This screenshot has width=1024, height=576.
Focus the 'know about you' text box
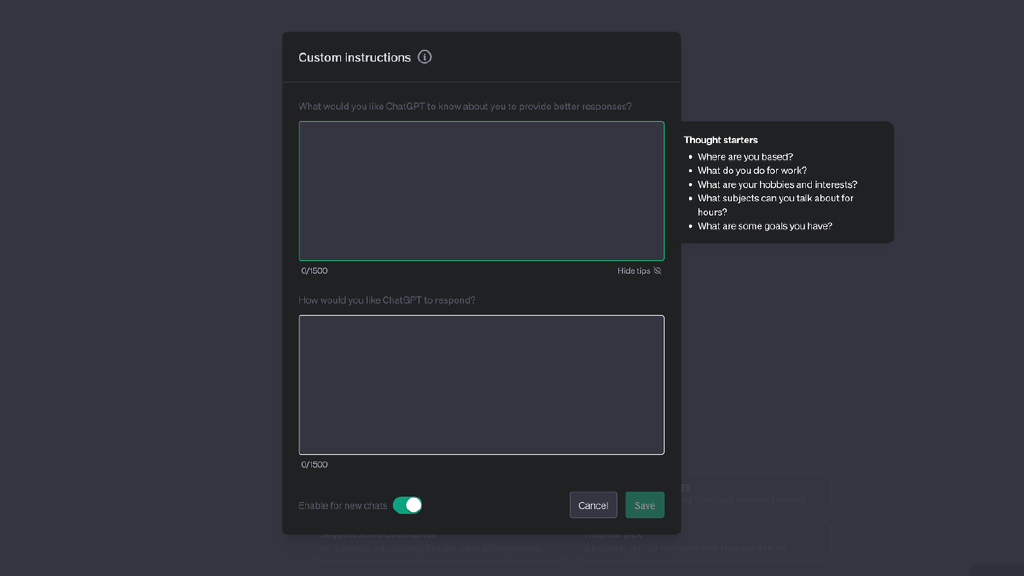point(481,191)
